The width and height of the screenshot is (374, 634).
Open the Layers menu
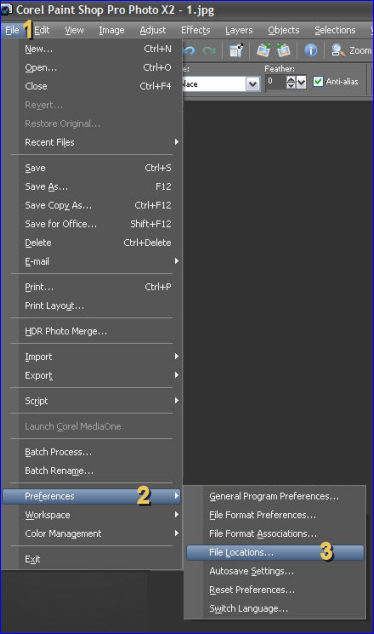[239, 30]
